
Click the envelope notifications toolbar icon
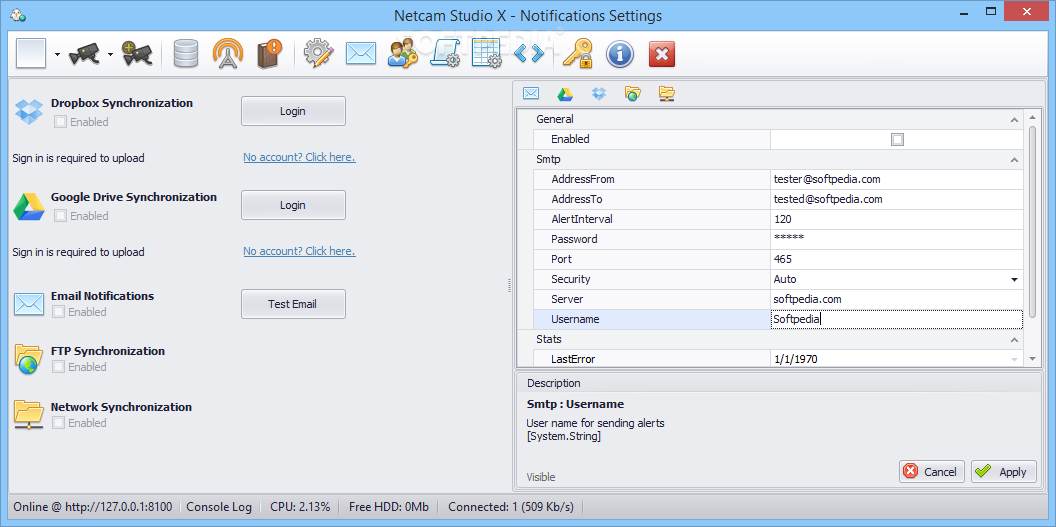coord(361,53)
